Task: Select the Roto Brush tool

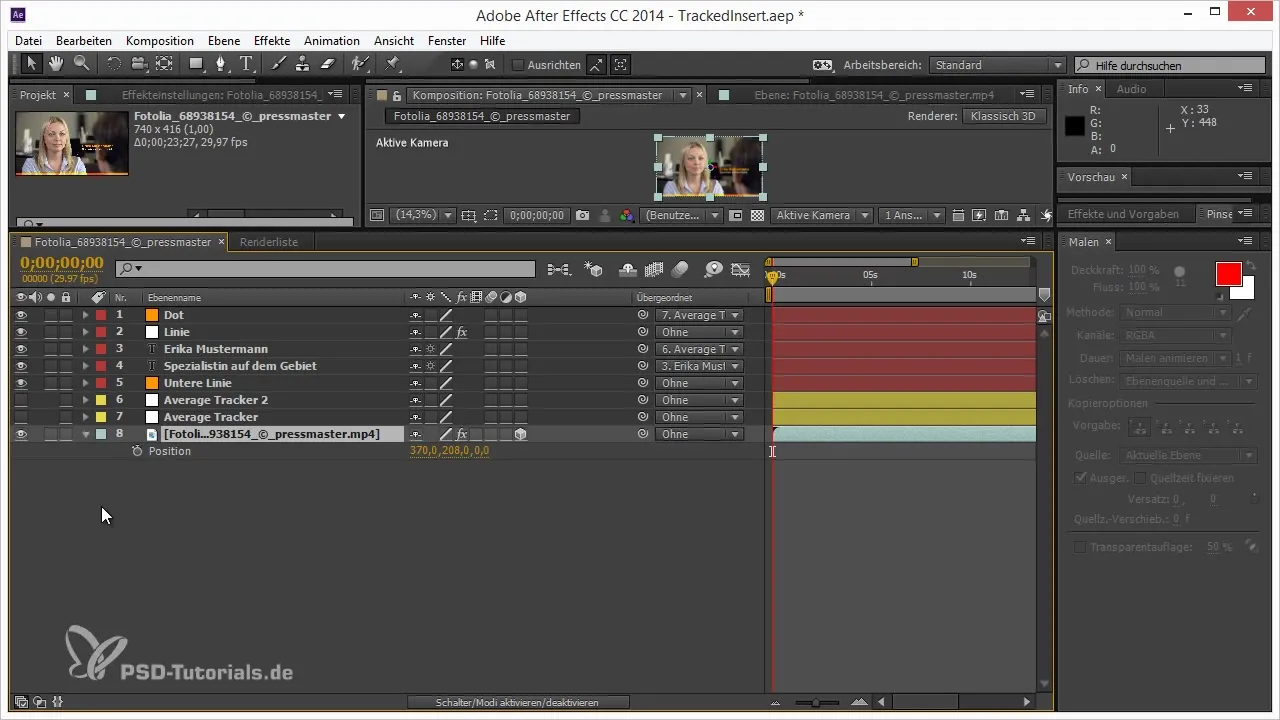Action: click(359, 64)
